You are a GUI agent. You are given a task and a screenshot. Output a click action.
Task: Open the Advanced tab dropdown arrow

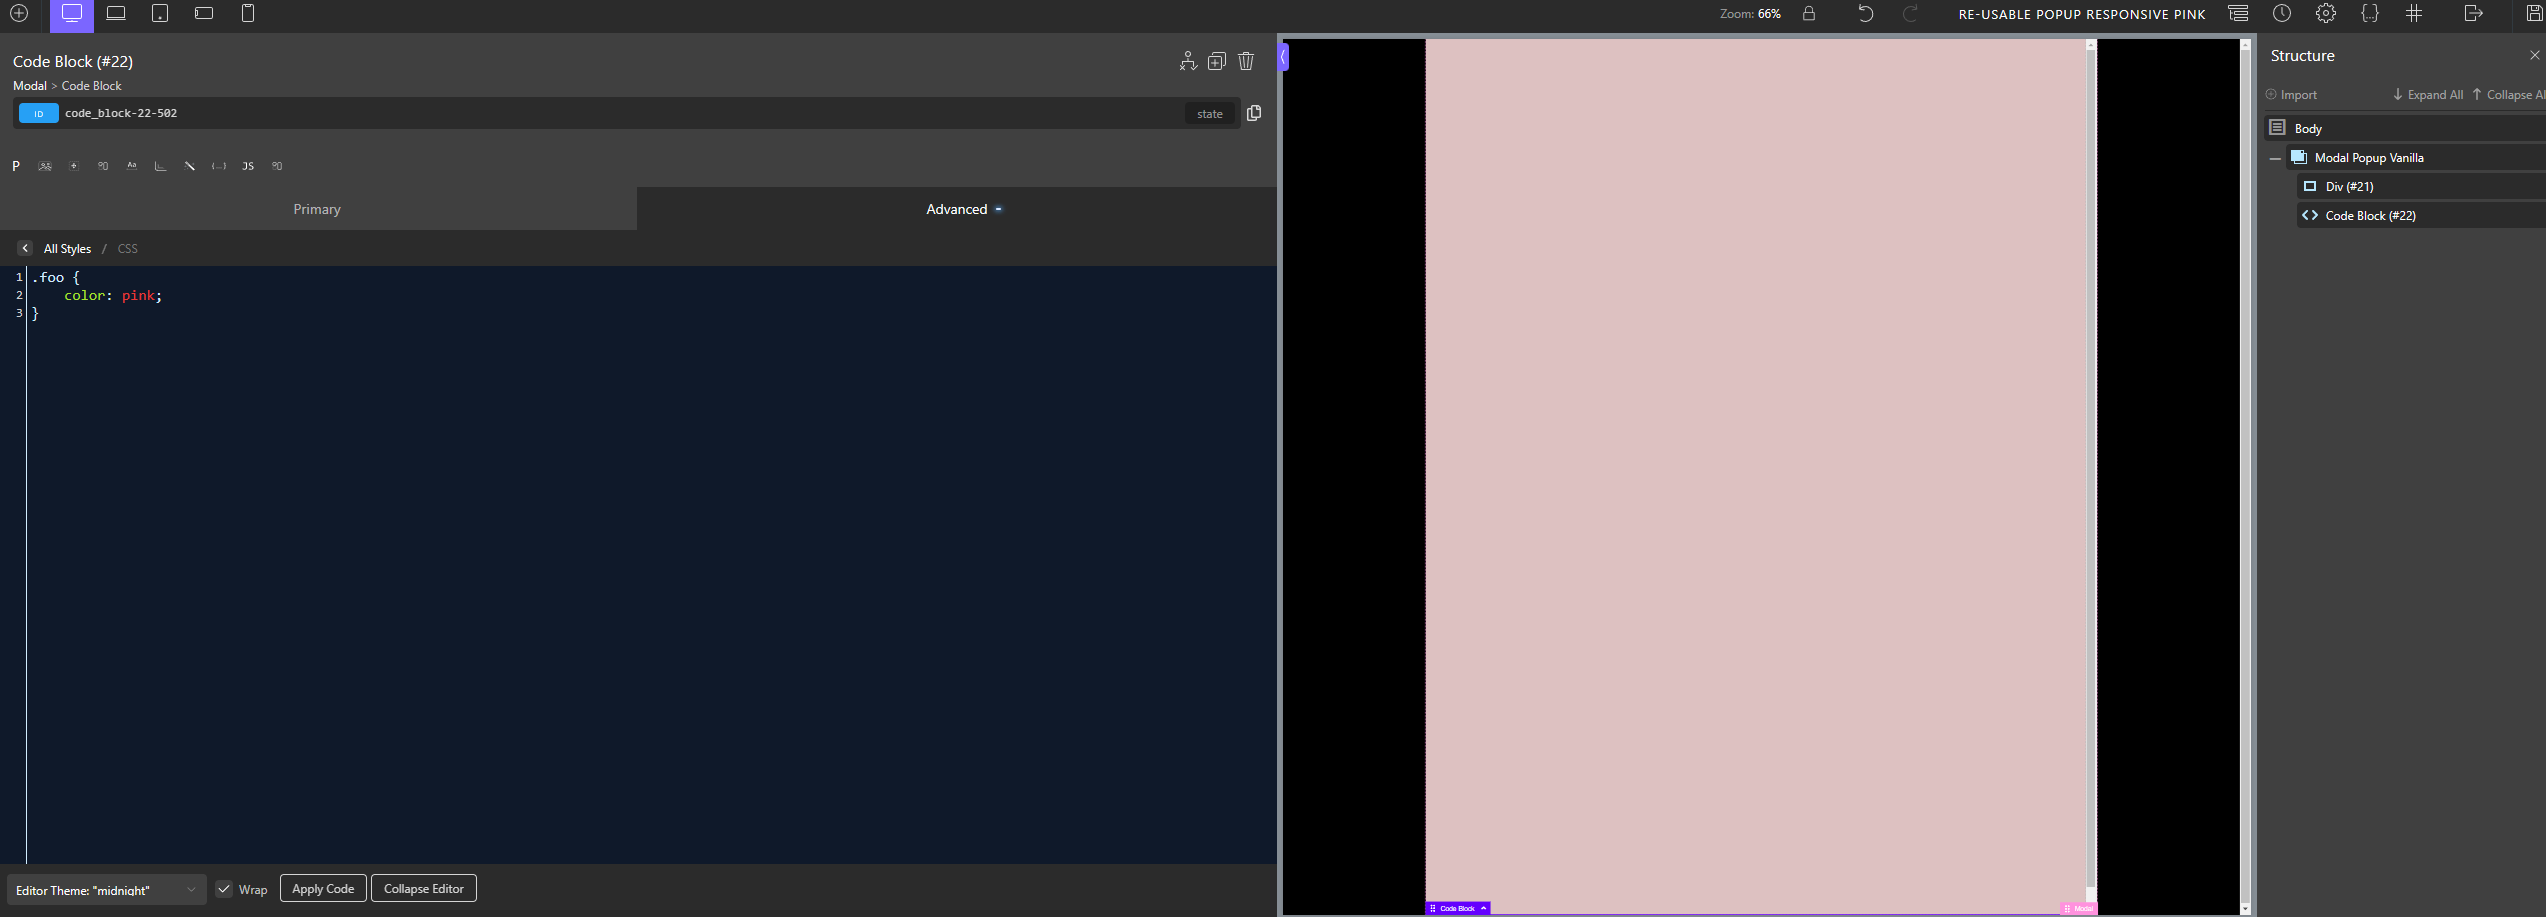pyautogui.click(x=997, y=209)
